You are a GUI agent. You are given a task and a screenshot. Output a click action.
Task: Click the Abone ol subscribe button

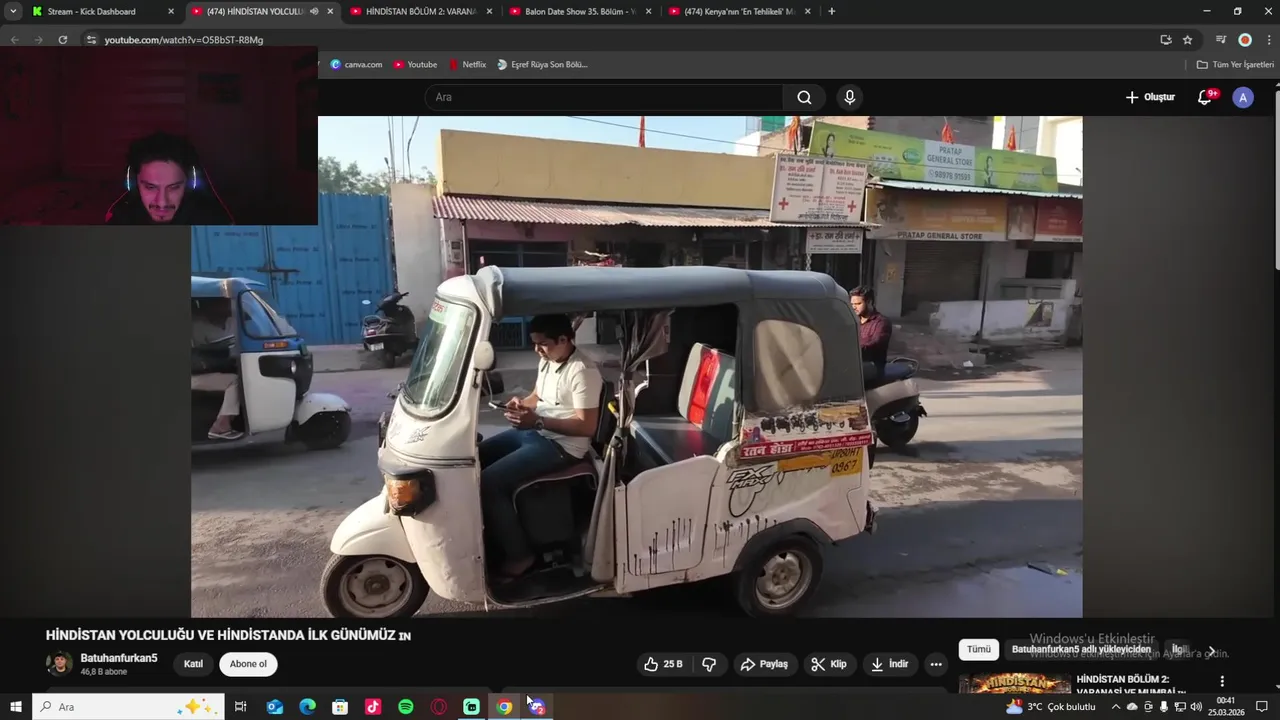248,664
